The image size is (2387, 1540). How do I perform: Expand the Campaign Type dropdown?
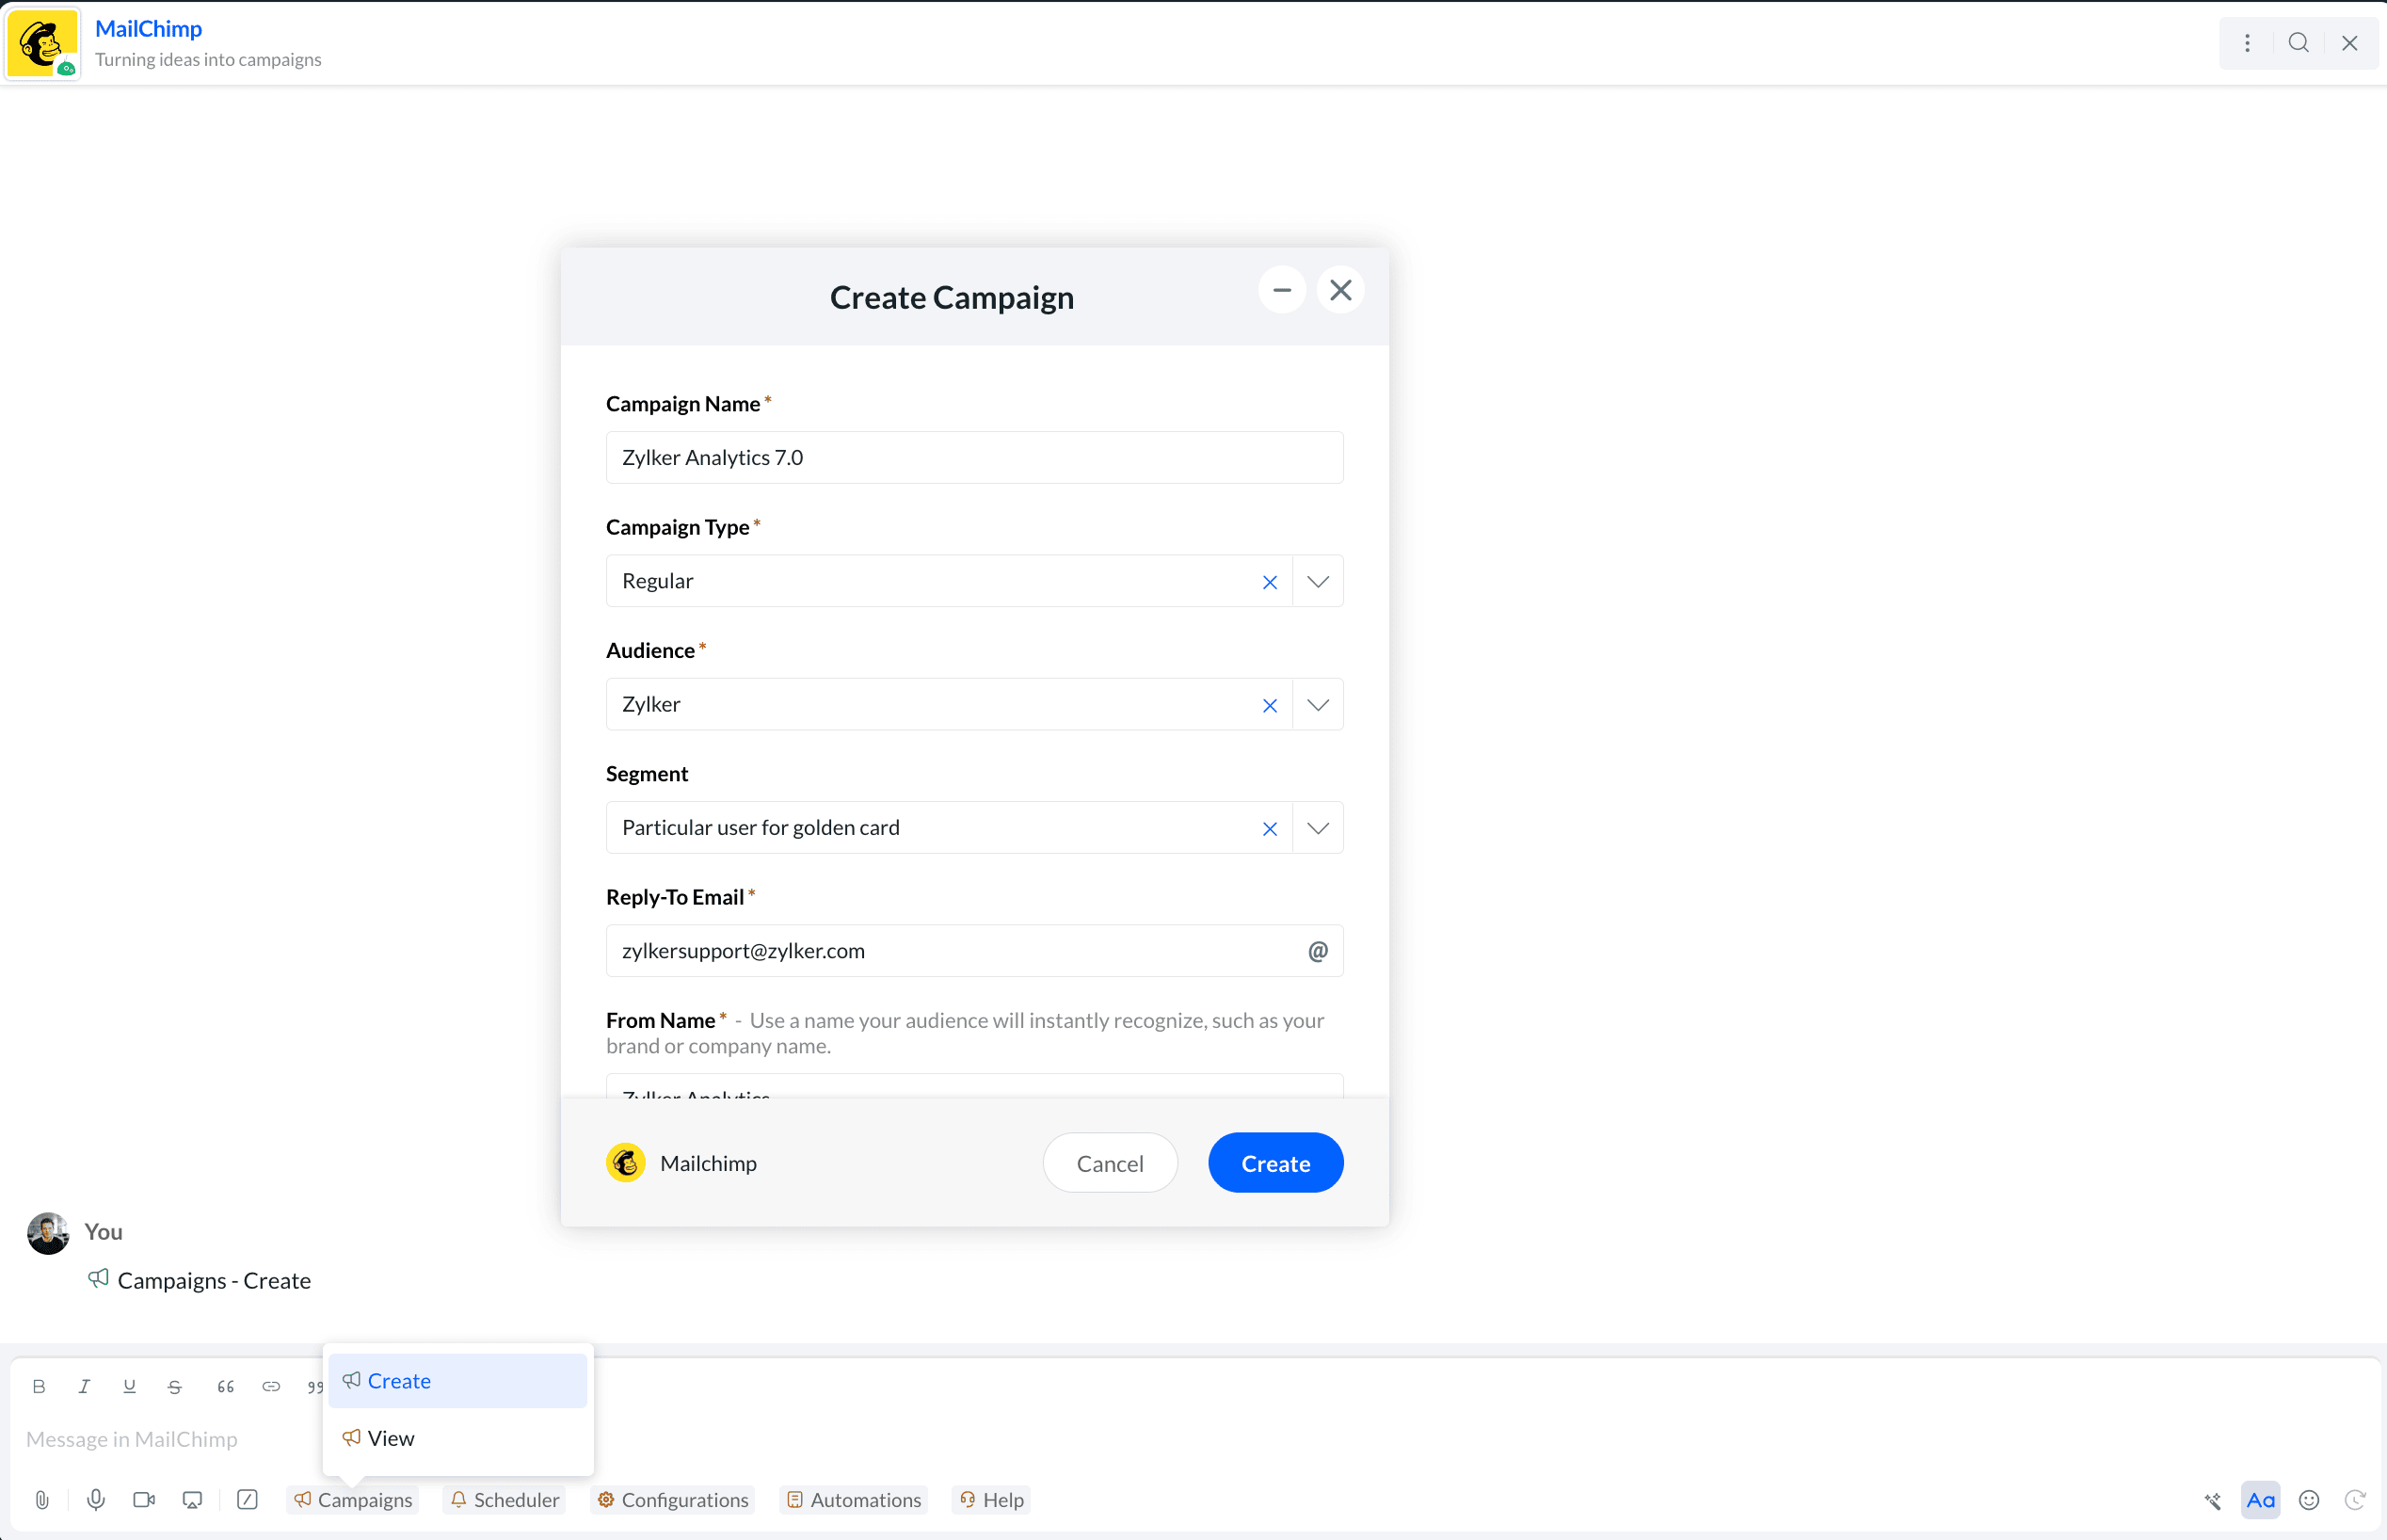[1317, 582]
